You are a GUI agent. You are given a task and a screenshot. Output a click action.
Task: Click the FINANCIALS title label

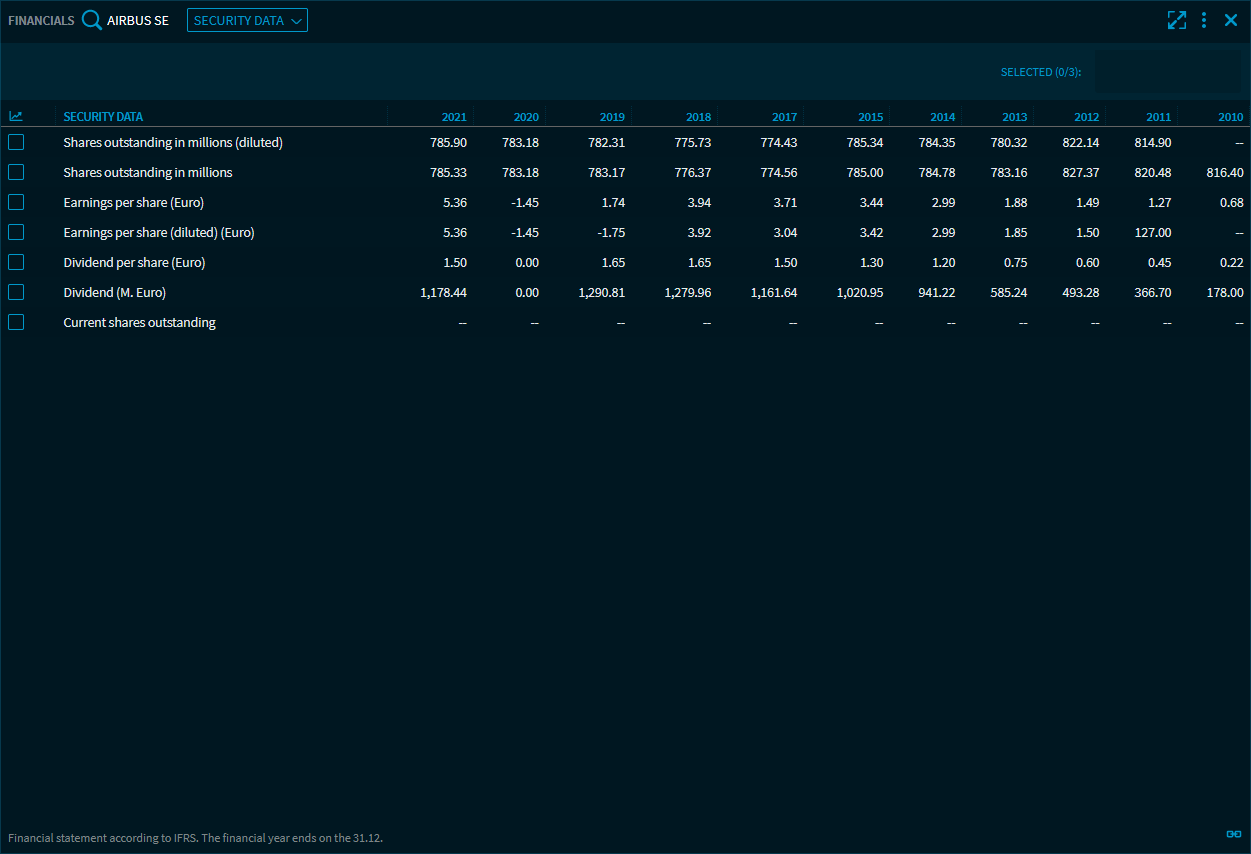pyautogui.click(x=41, y=20)
